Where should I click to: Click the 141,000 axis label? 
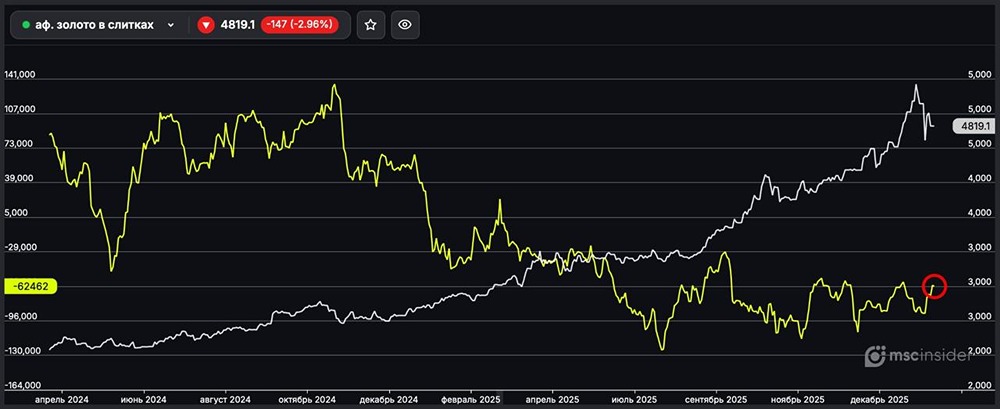coord(20,75)
